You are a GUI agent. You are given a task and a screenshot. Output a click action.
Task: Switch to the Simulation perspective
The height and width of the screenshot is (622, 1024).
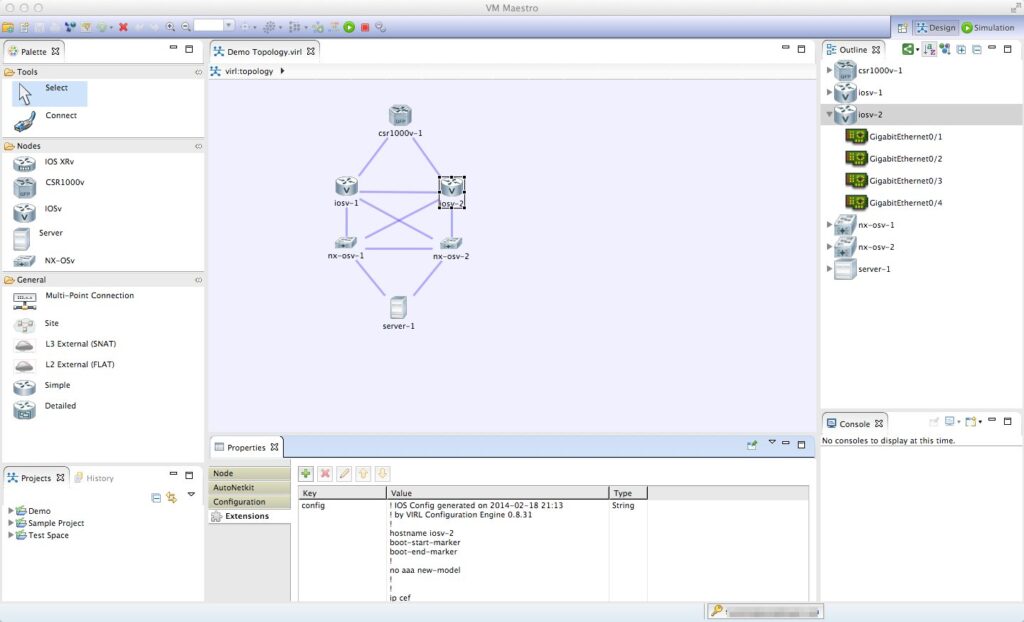pos(988,28)
